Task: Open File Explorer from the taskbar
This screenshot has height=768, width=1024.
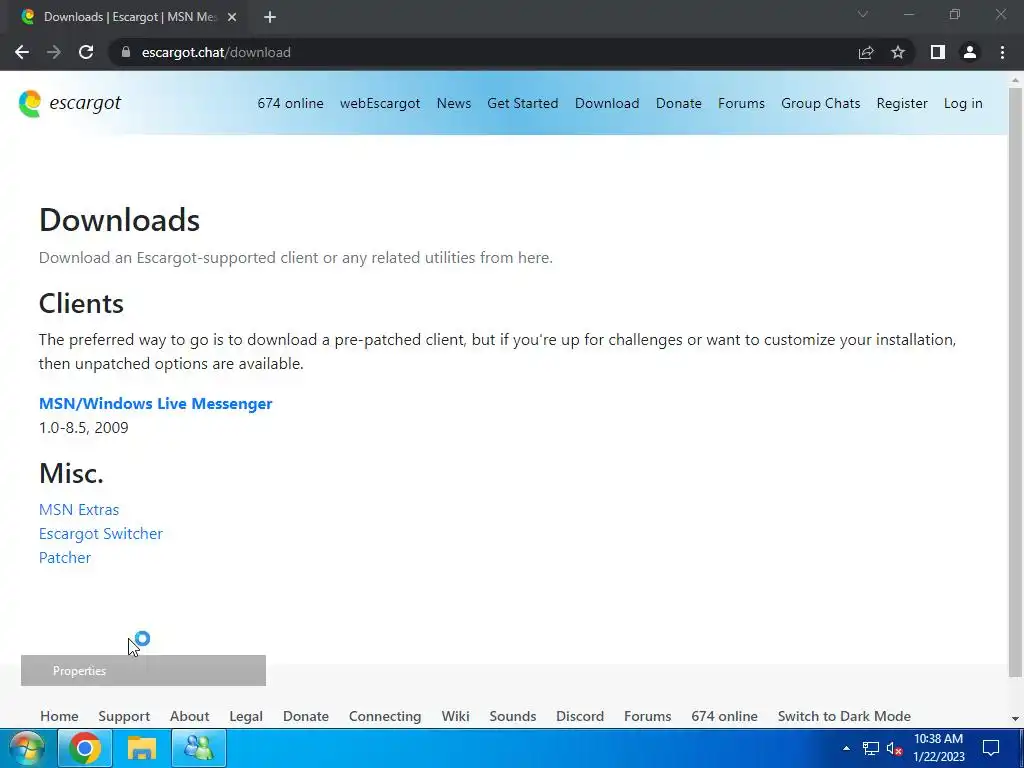Action: pyautogui.click(x=141, y=748)
